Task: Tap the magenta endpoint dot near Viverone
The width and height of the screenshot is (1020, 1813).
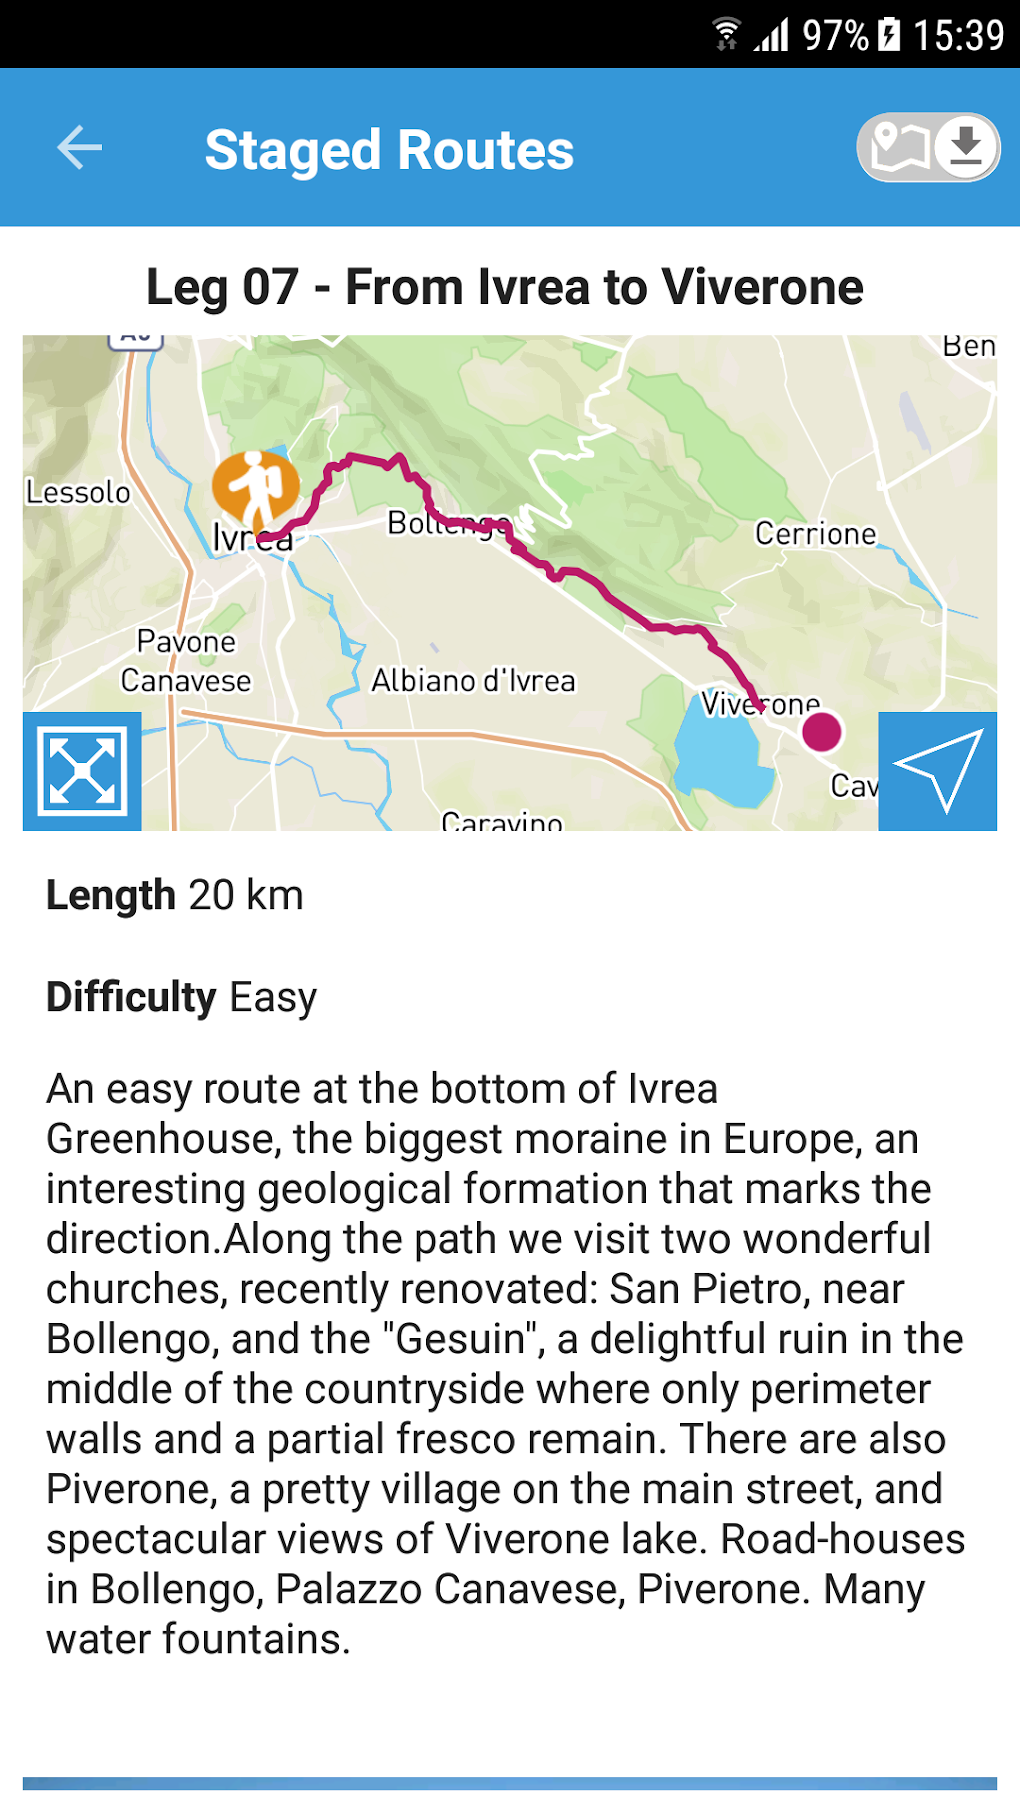Action: [x=822, y=731]
